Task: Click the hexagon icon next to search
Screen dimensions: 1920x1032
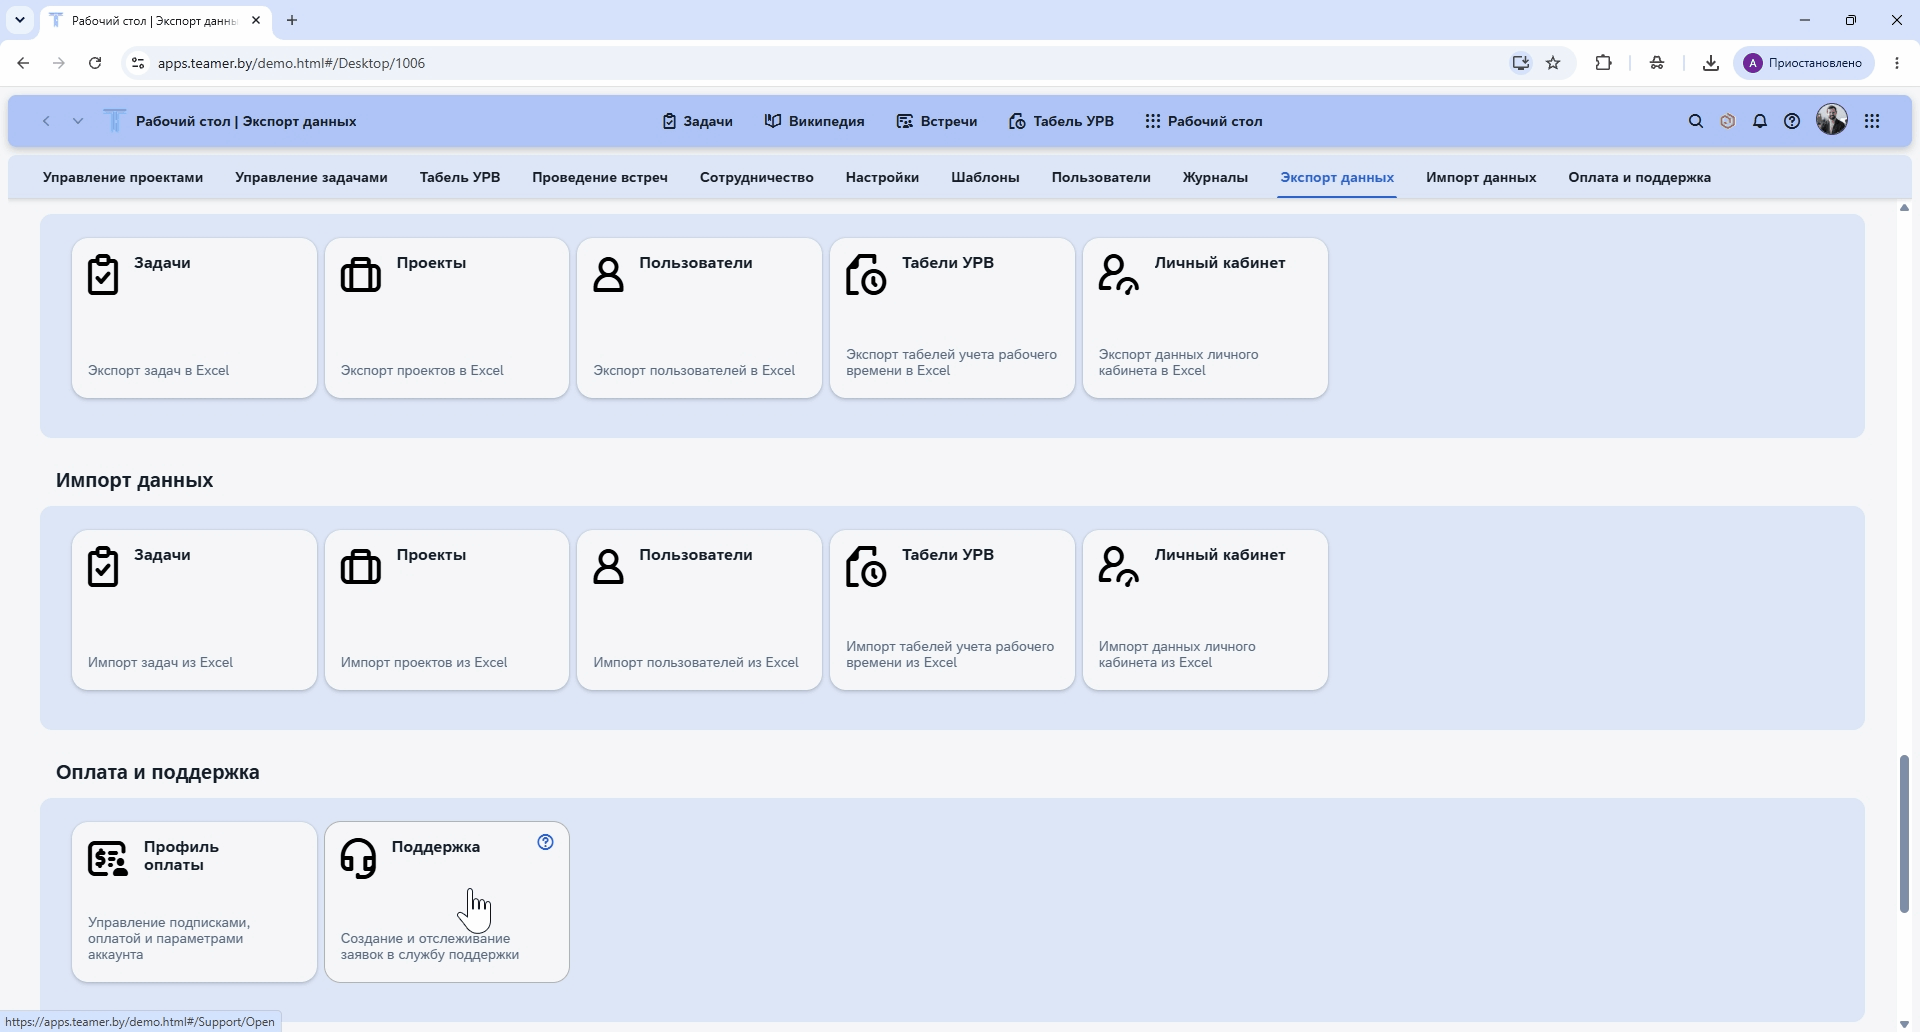Action: (x=1727, y=121)
